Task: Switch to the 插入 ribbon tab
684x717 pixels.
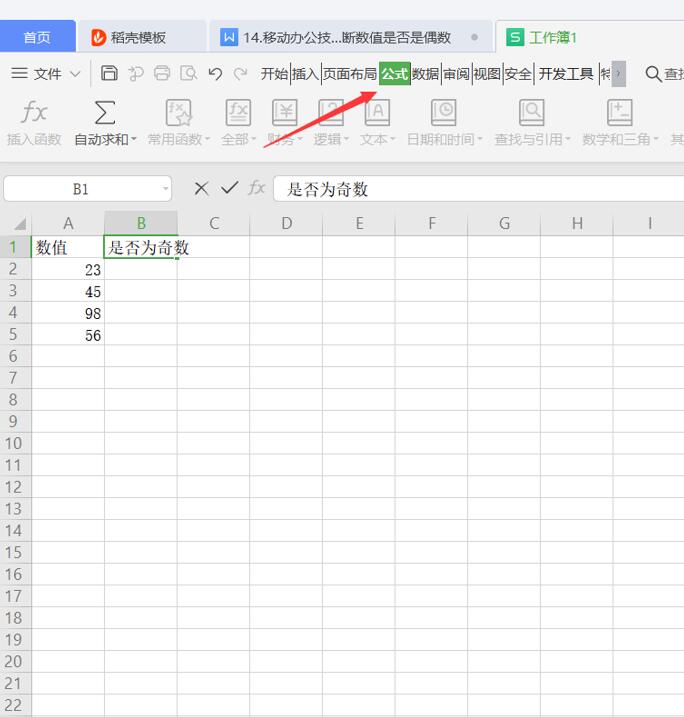Action: click(x=305, y=74)
